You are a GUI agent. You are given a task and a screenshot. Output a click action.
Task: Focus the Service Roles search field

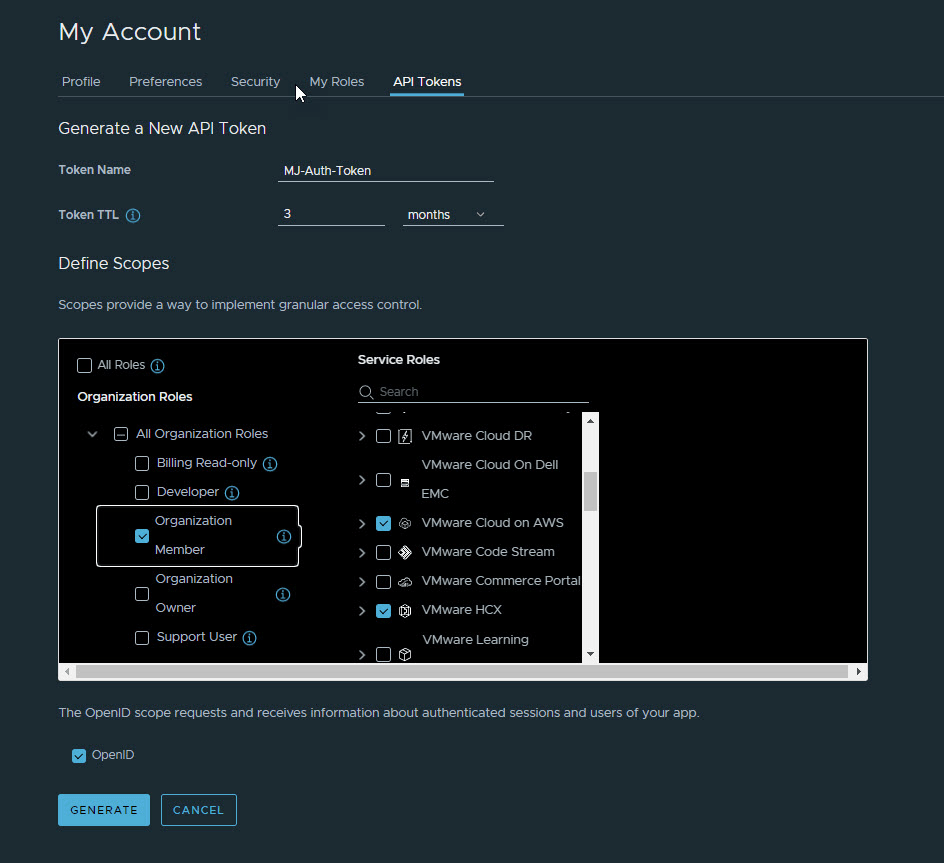[x=473, y=392]
